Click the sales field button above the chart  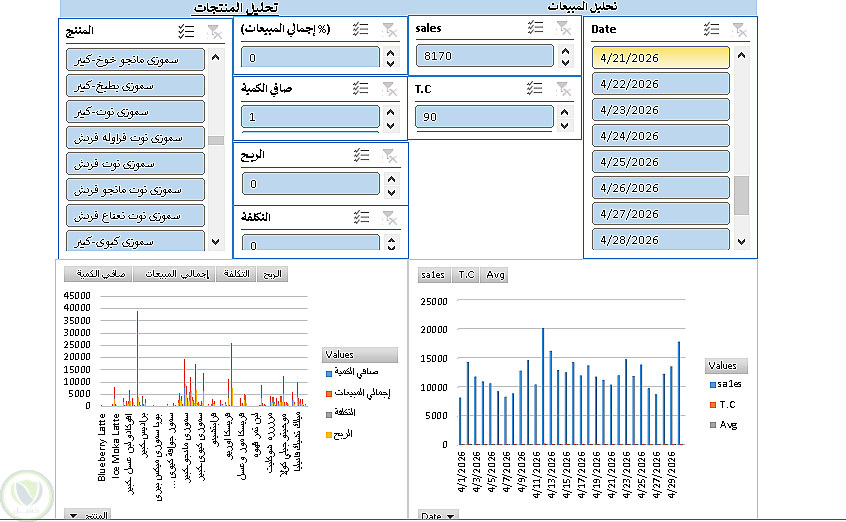pos(433,275)
